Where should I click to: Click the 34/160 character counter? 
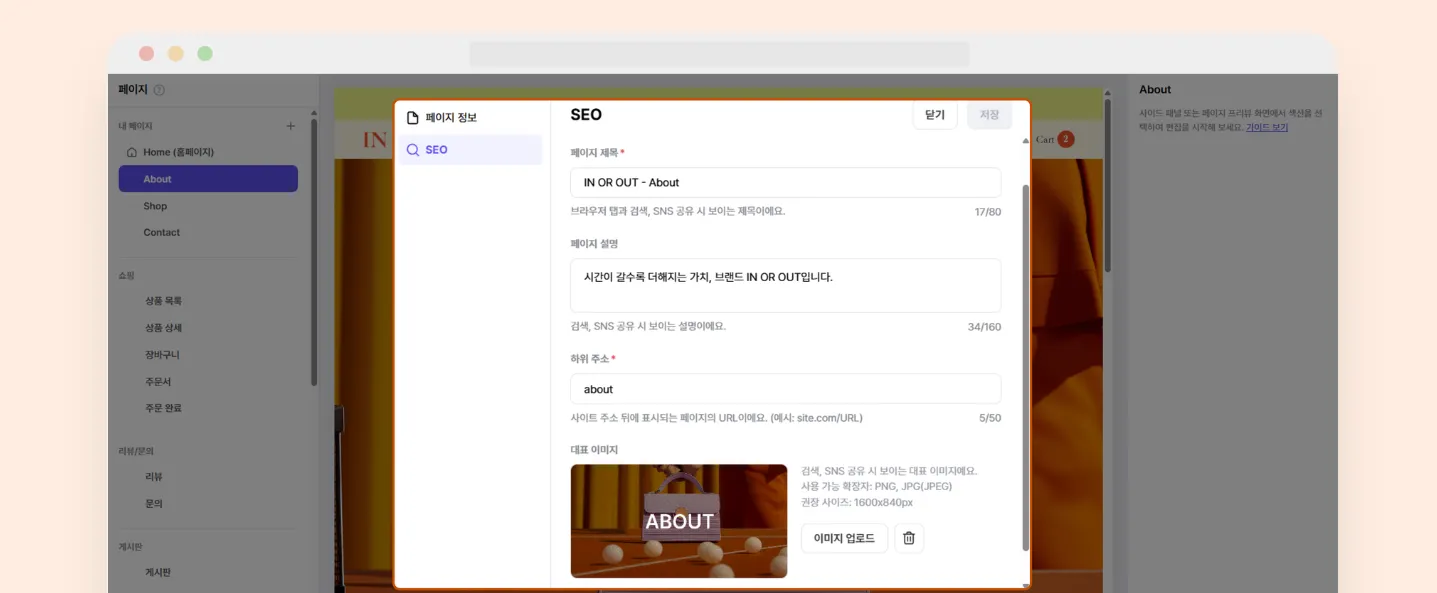(x=984, y=327)
